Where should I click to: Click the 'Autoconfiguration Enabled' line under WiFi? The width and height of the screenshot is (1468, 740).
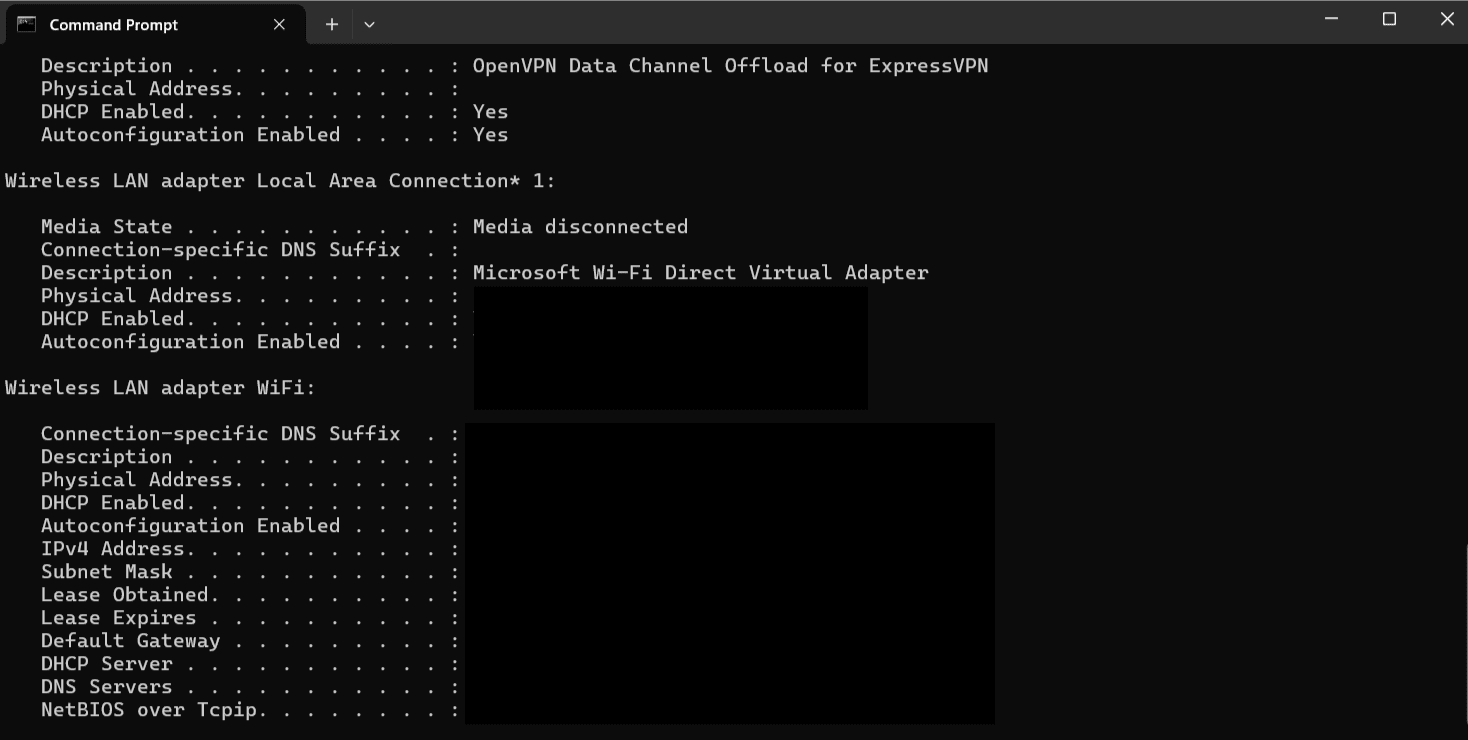click(x=190, y=525)
